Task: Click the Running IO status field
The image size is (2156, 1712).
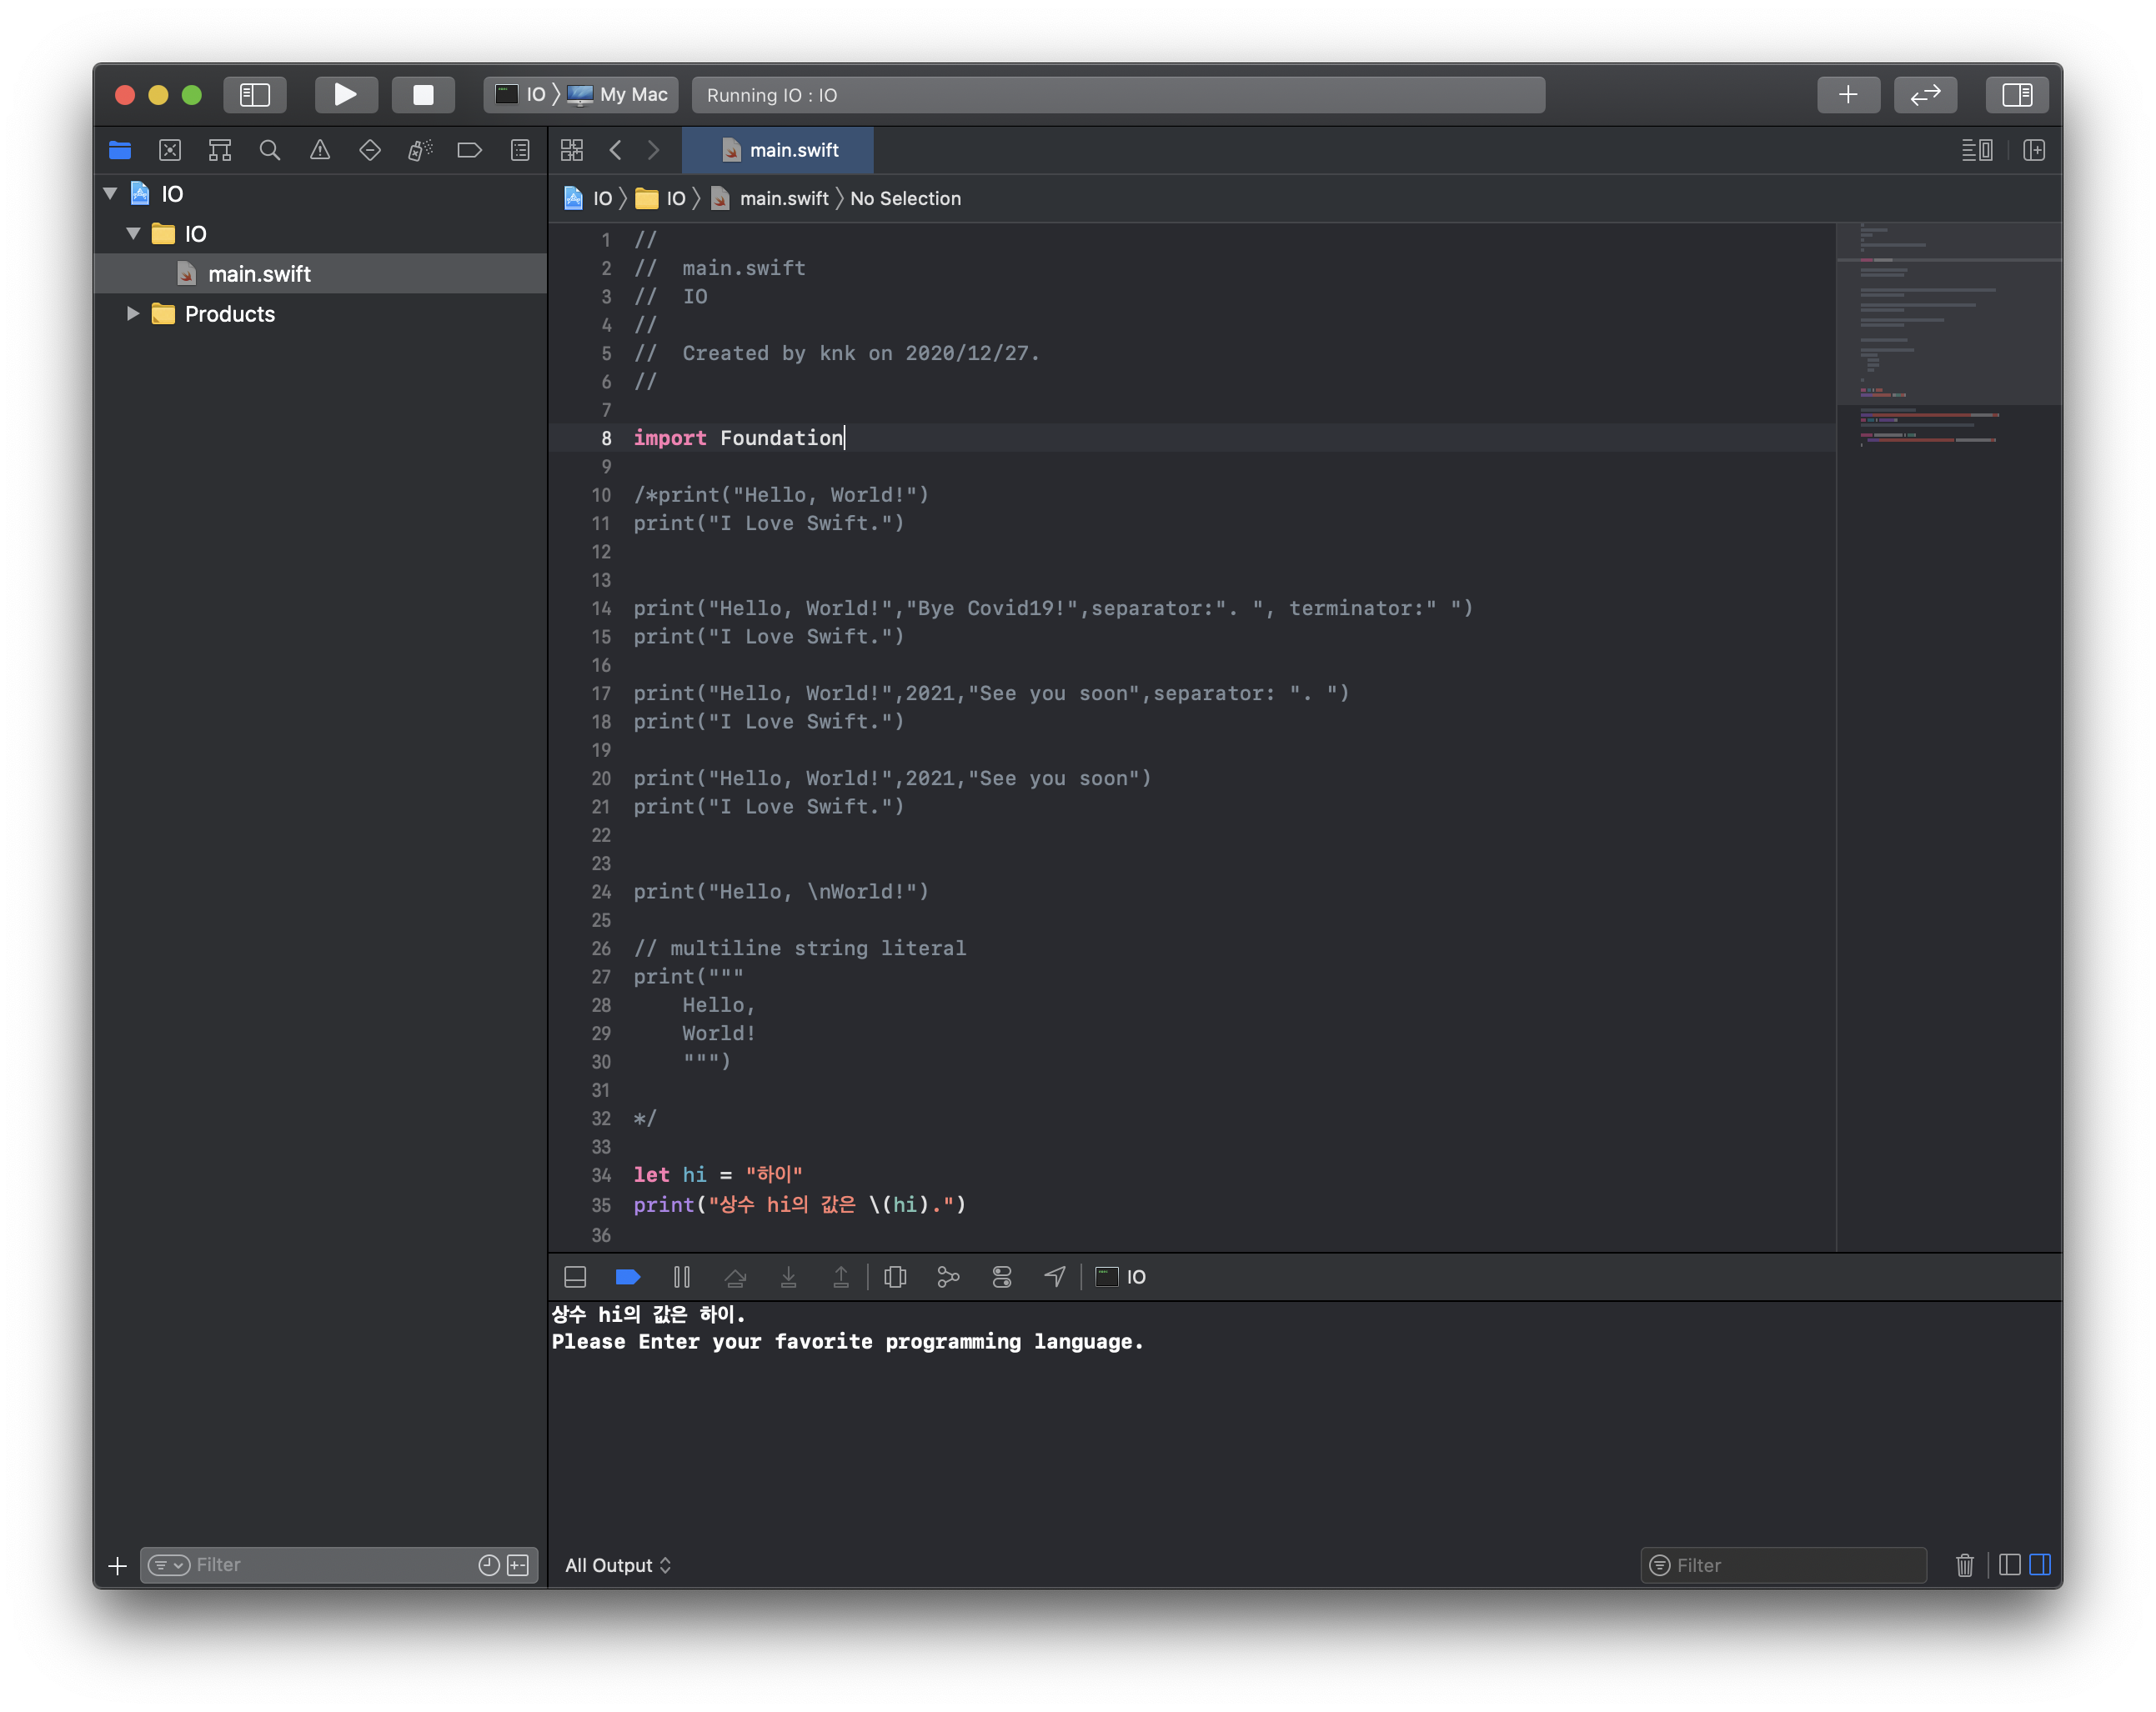Action: pyautogui.click(x=1118, y=95)
